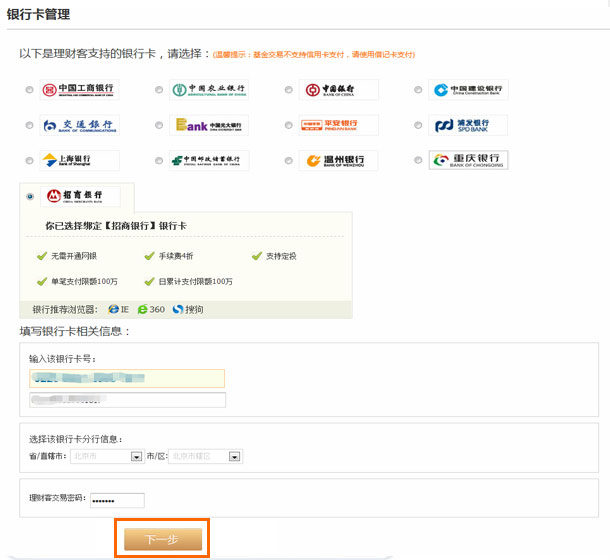Screen dimensions: 610x560
Task: Click the 选择该银行卡分行信息 label
Action: (76, 439)
